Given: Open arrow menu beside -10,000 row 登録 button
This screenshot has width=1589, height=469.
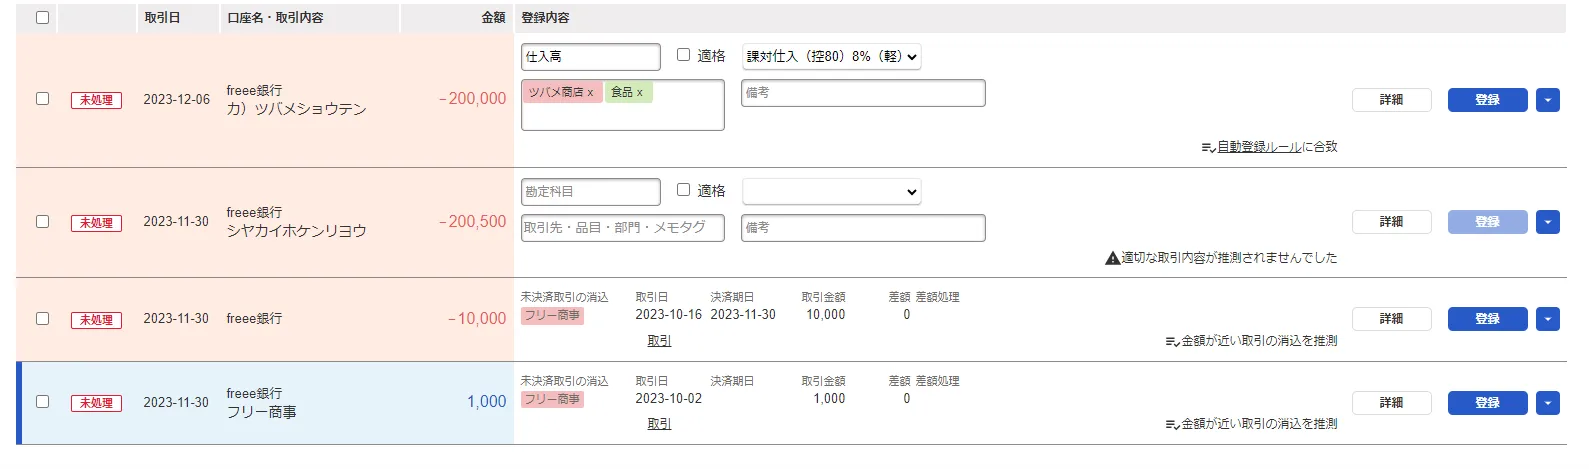Looking at the screenshot, I should 1548,319.
